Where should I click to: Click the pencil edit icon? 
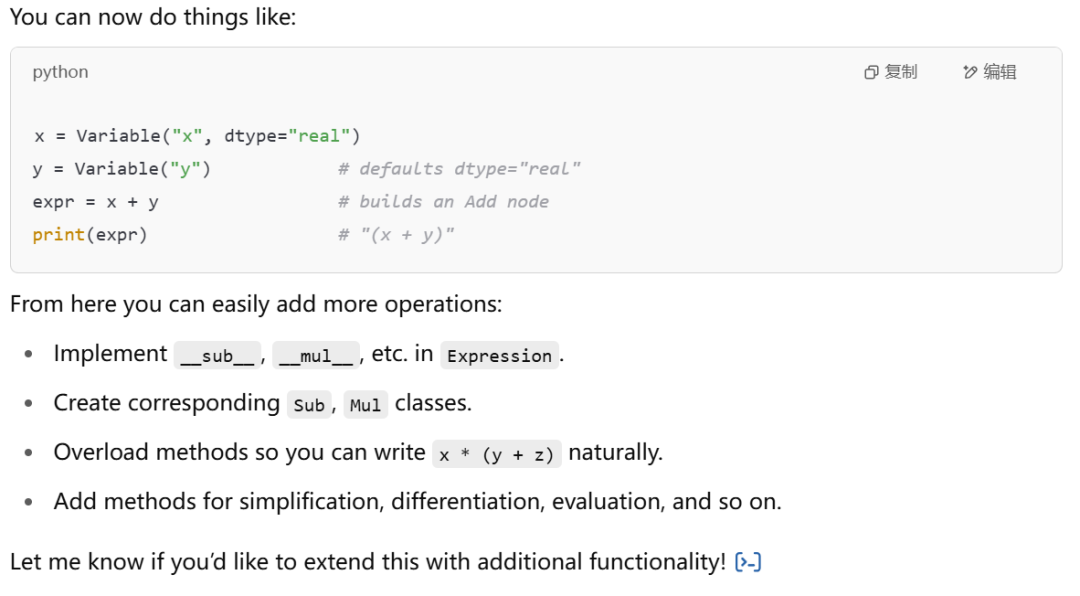(970, 72)
